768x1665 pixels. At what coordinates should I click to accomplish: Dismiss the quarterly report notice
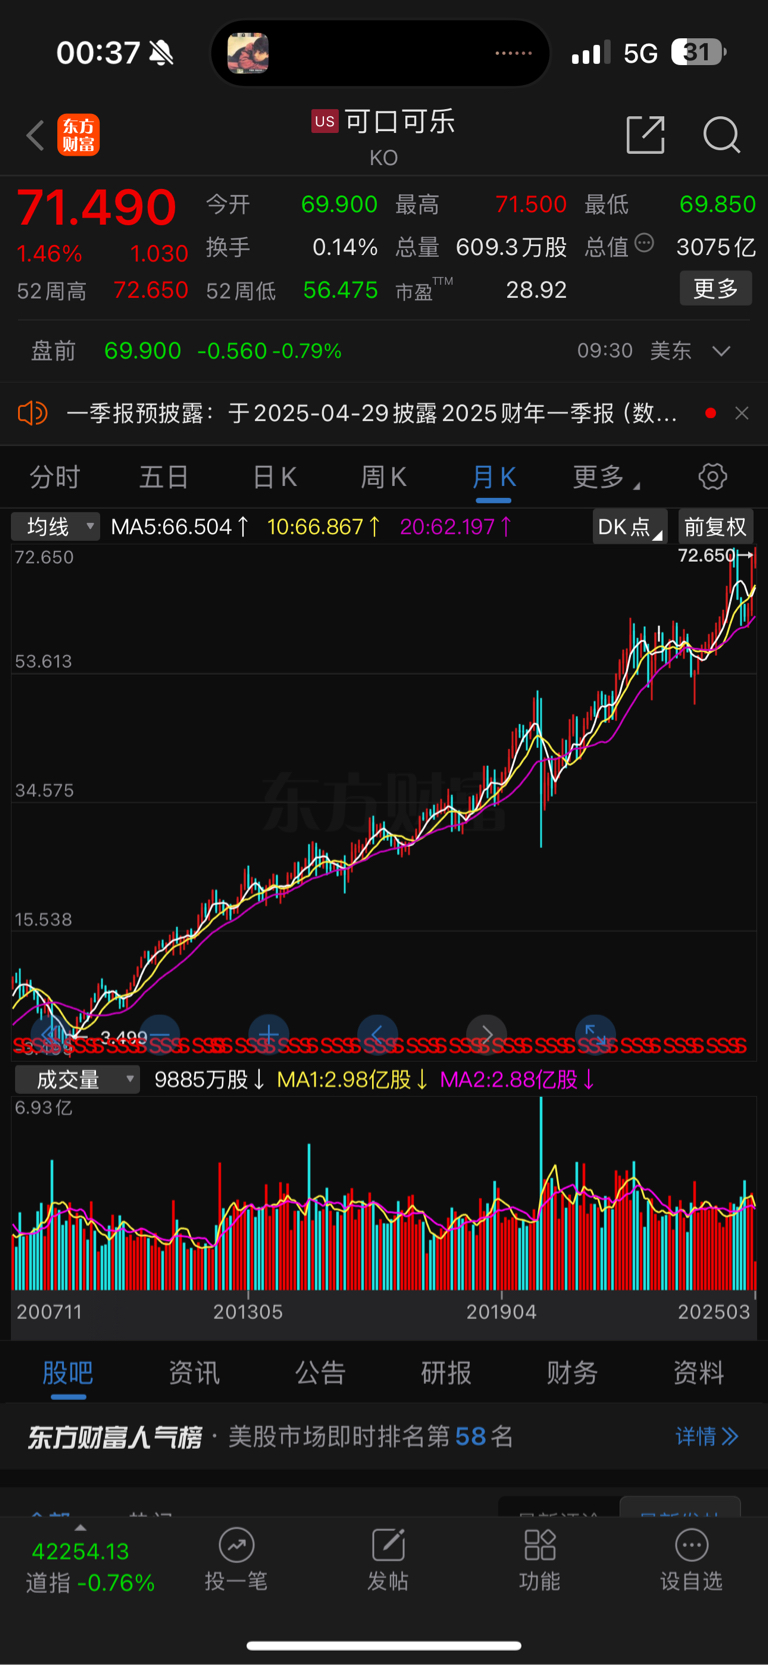click(741, 413)
